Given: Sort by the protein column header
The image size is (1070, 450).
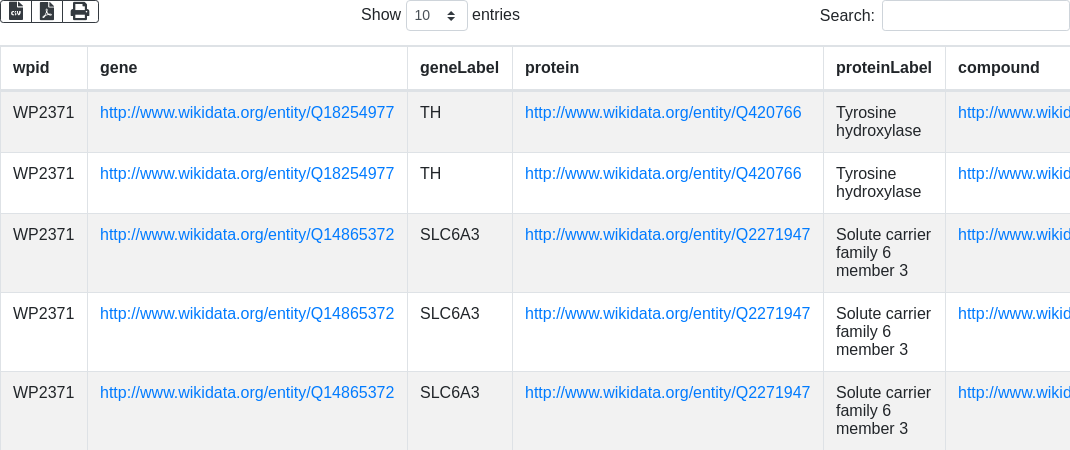Looking at the screenshot, I should (x=552, y=68).
